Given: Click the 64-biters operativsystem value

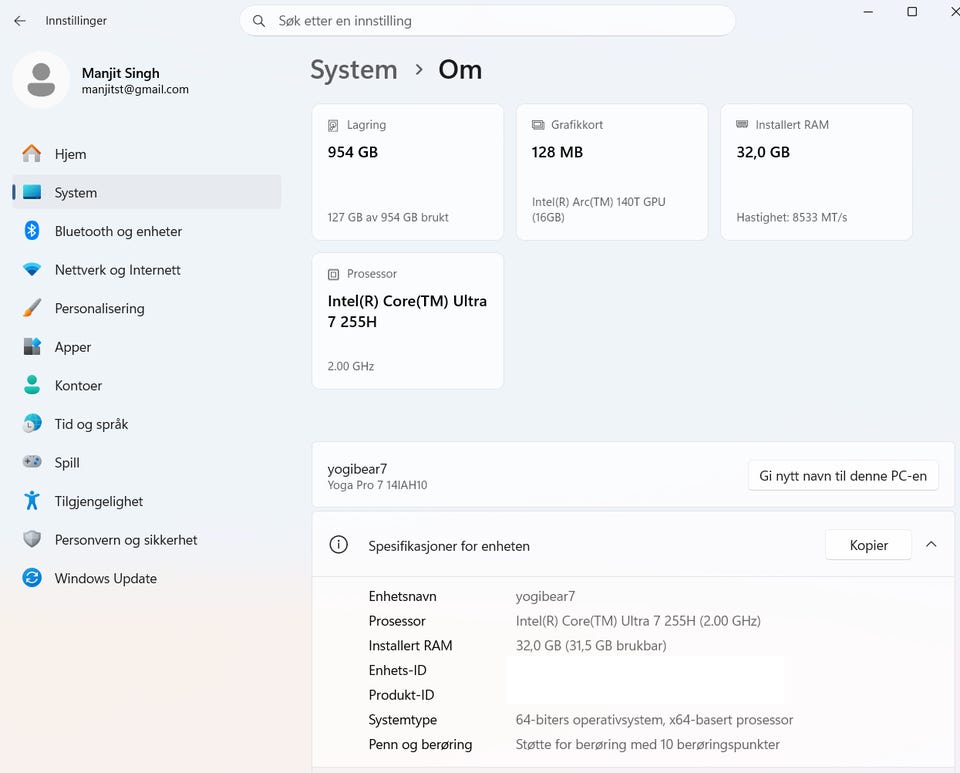Looking at the screenshot, I should pos(654,720).
